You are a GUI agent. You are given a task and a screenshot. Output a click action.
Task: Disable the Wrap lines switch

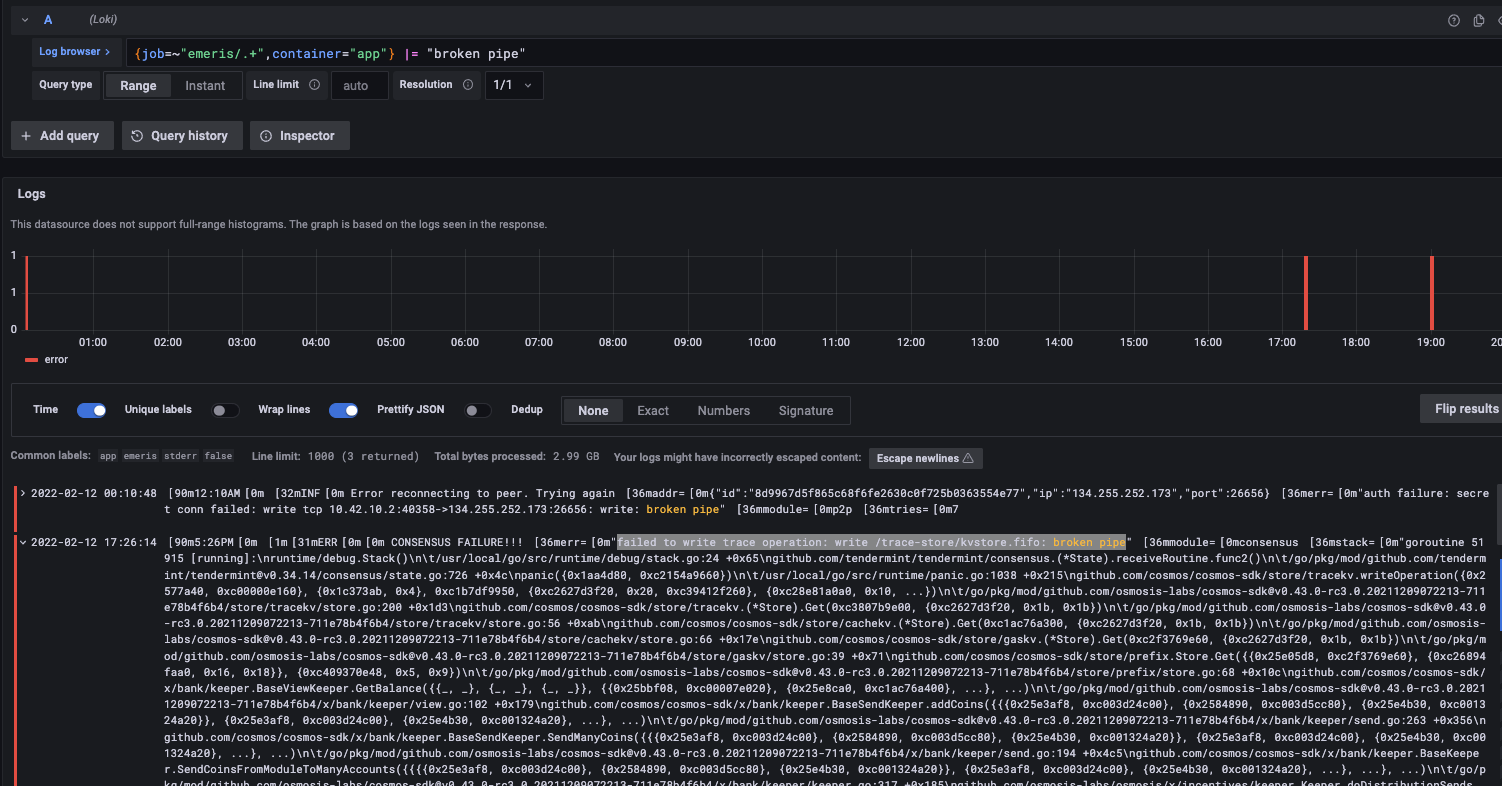(x=344, y=410)
